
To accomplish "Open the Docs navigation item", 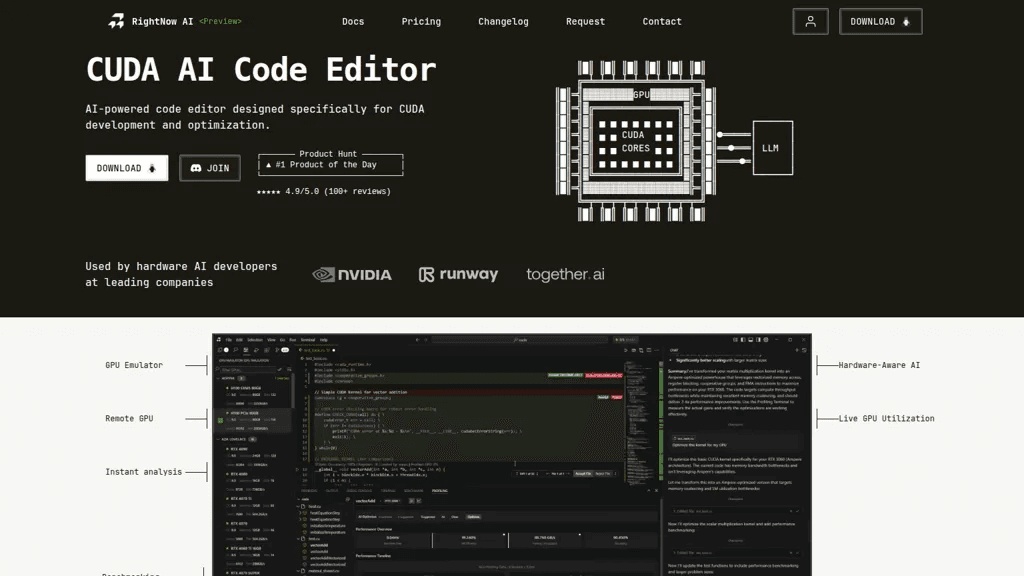I will tap(353, 22).
